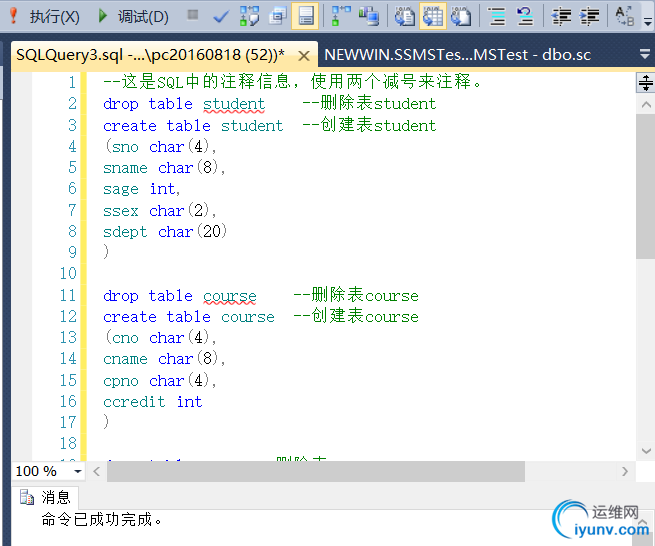Select Results to Grid output mode
Screen dimensions: 655x546
click(x=433, y=16)
